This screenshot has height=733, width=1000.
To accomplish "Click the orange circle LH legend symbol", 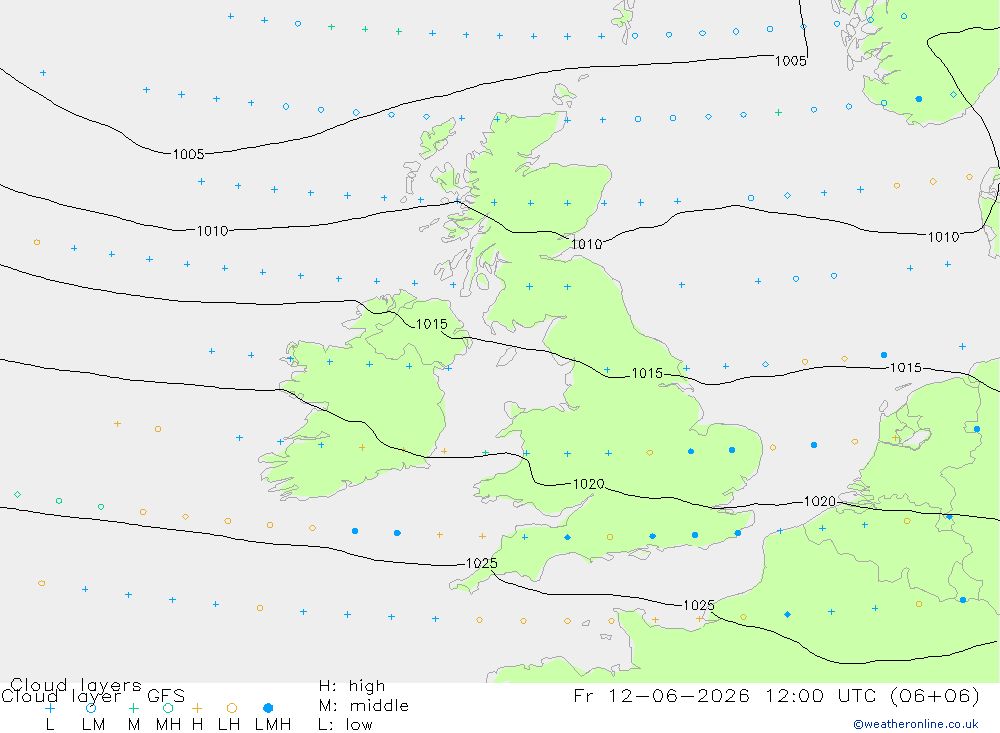I will point(232,708).
